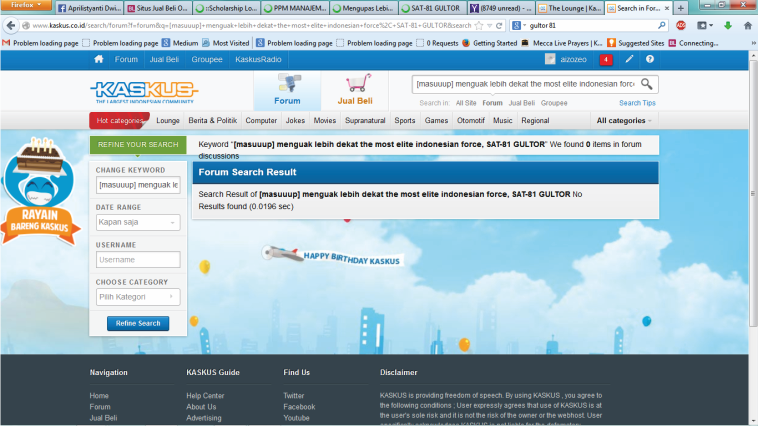
Task: Open the Date Range Kapan saja dropdown
Action: (x=138, y=222)
